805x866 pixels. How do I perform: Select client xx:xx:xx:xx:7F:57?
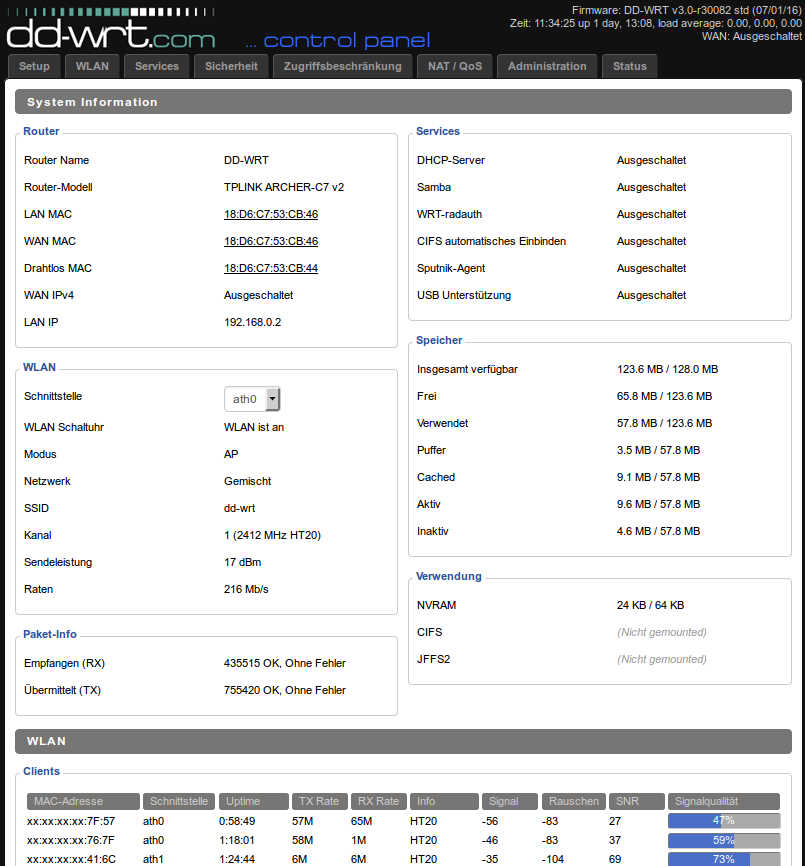pyautogui.click(x=71, y=821)
